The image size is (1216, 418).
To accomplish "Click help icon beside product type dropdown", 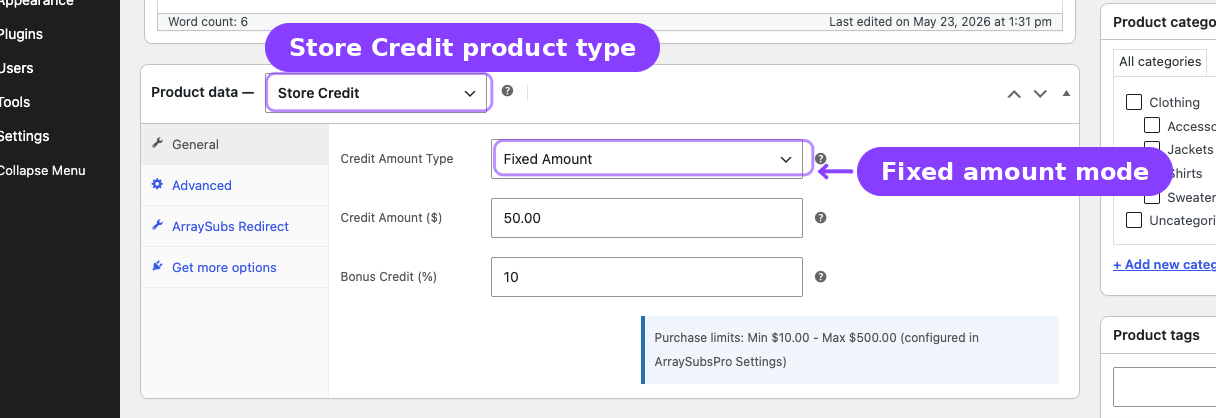I will point(507,91).
